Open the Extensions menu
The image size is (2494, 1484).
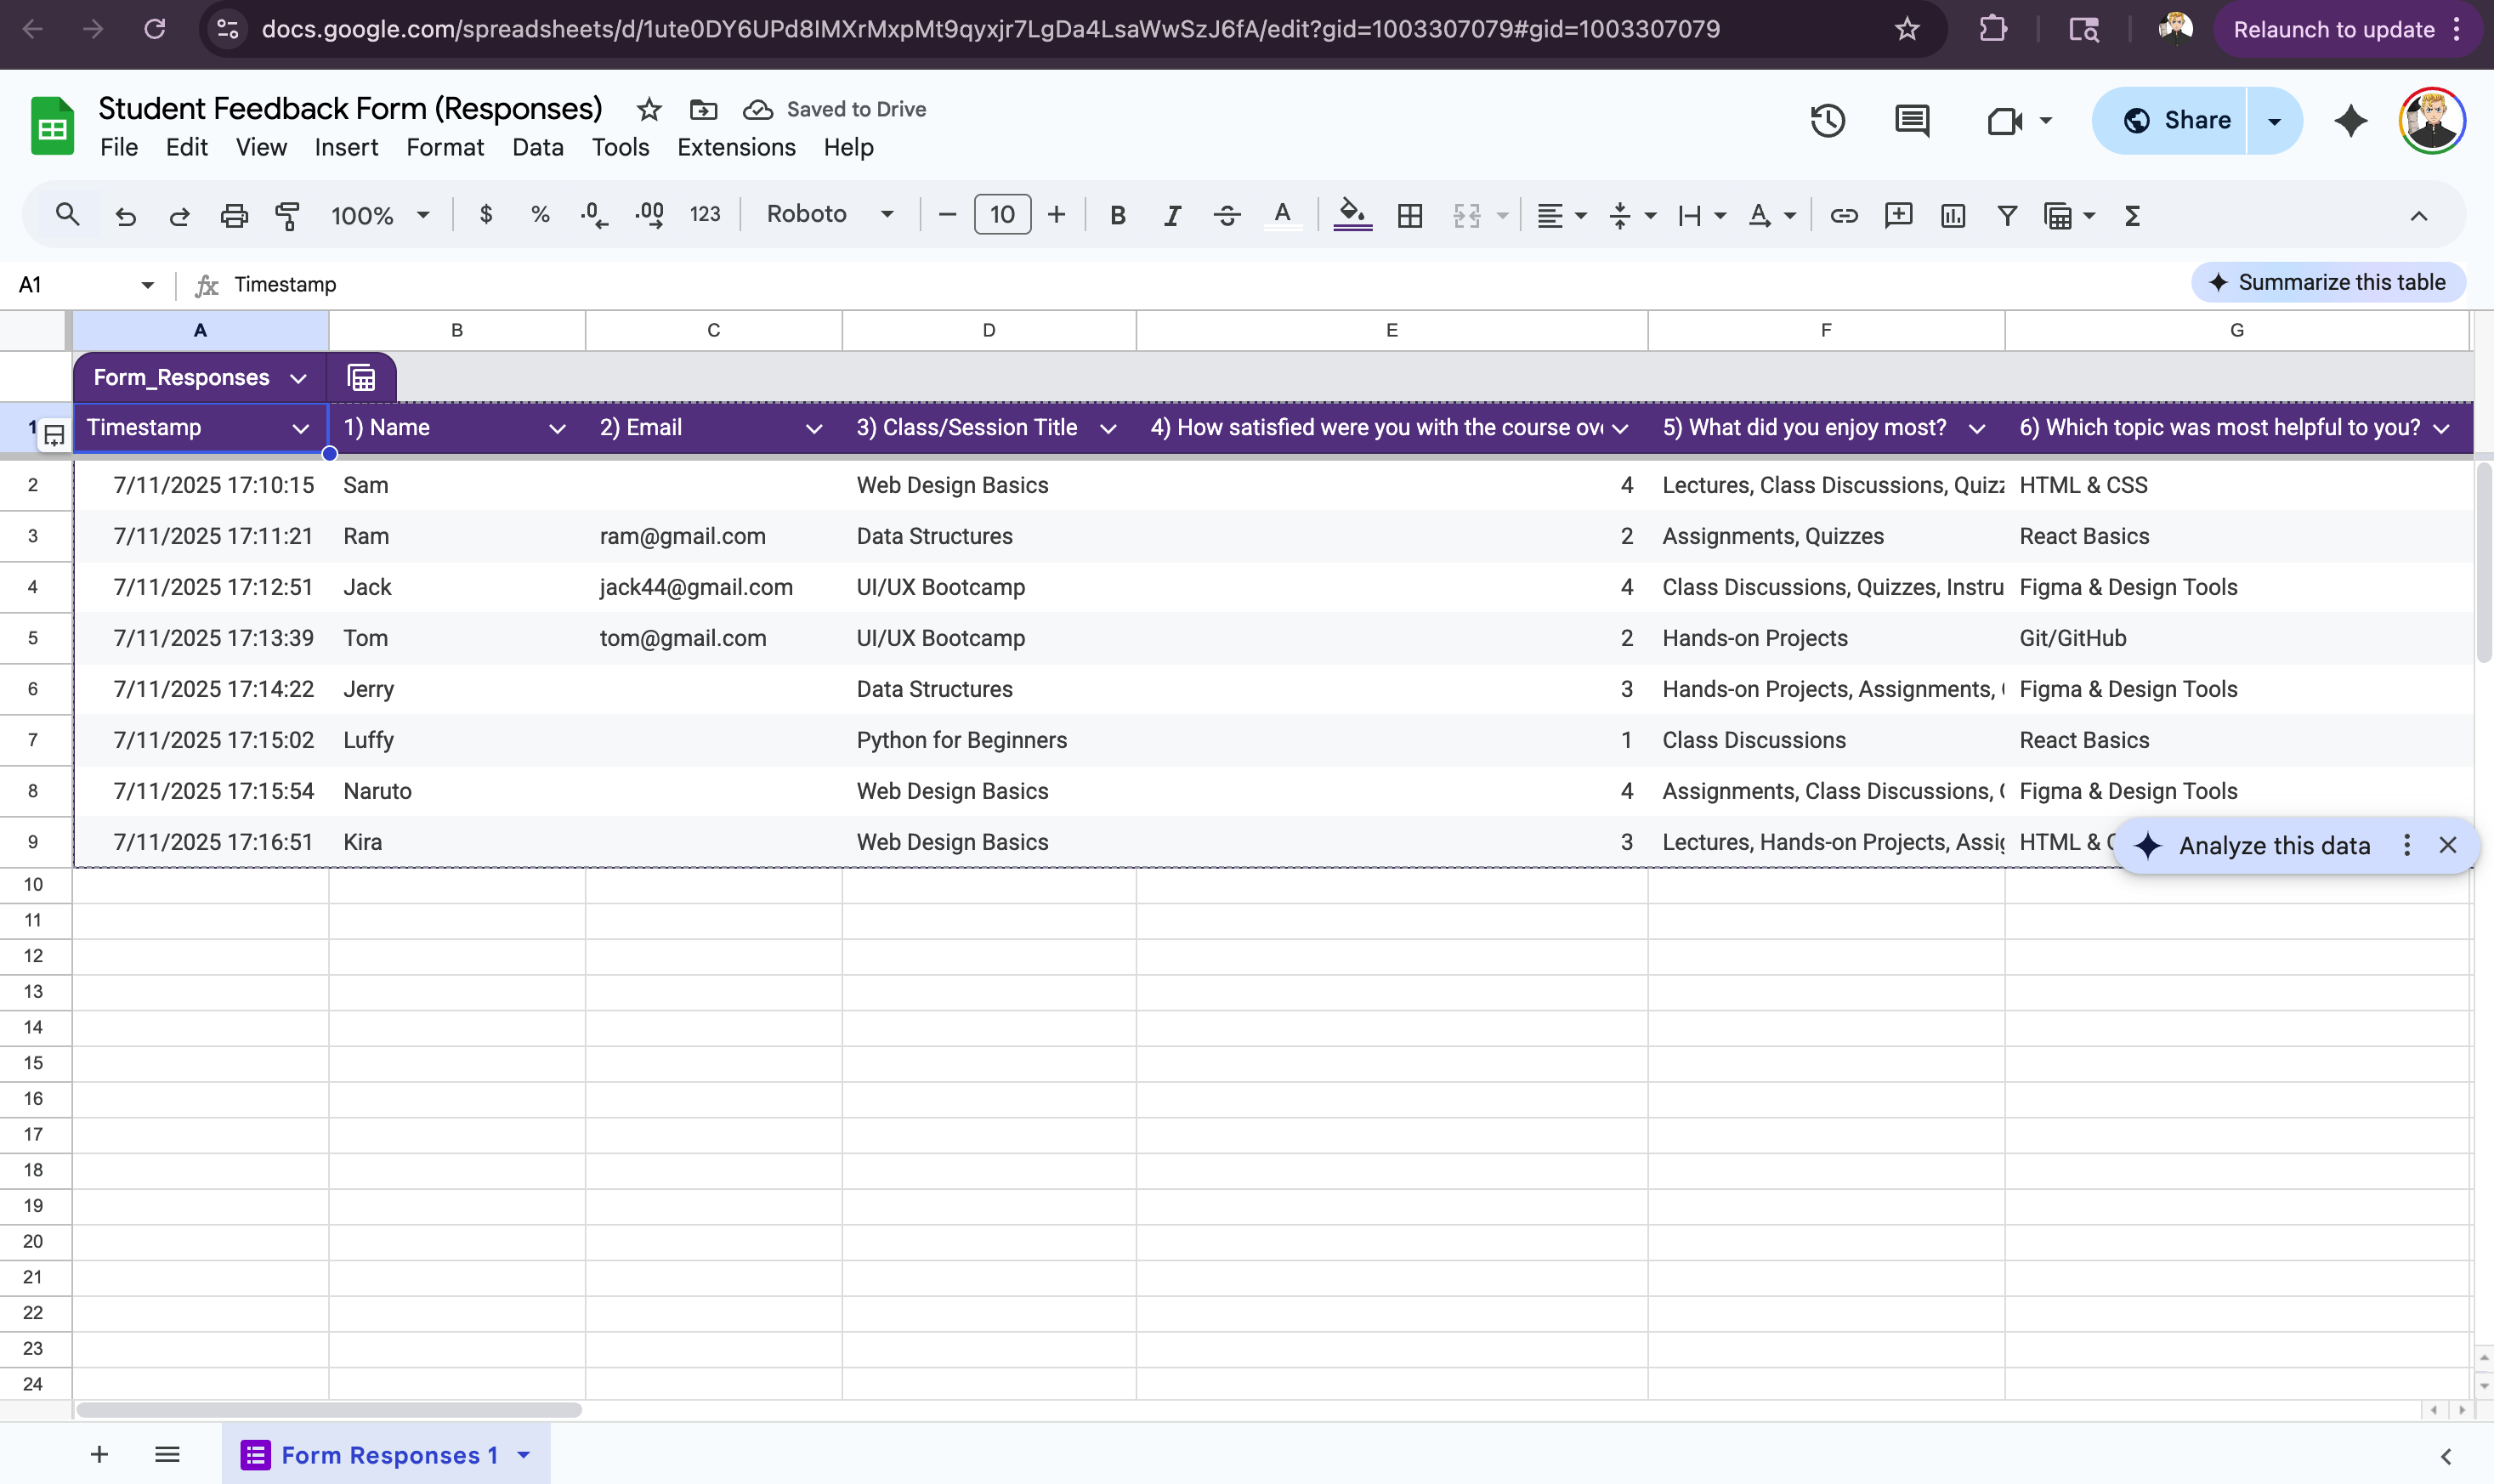(x=735, y=147)
